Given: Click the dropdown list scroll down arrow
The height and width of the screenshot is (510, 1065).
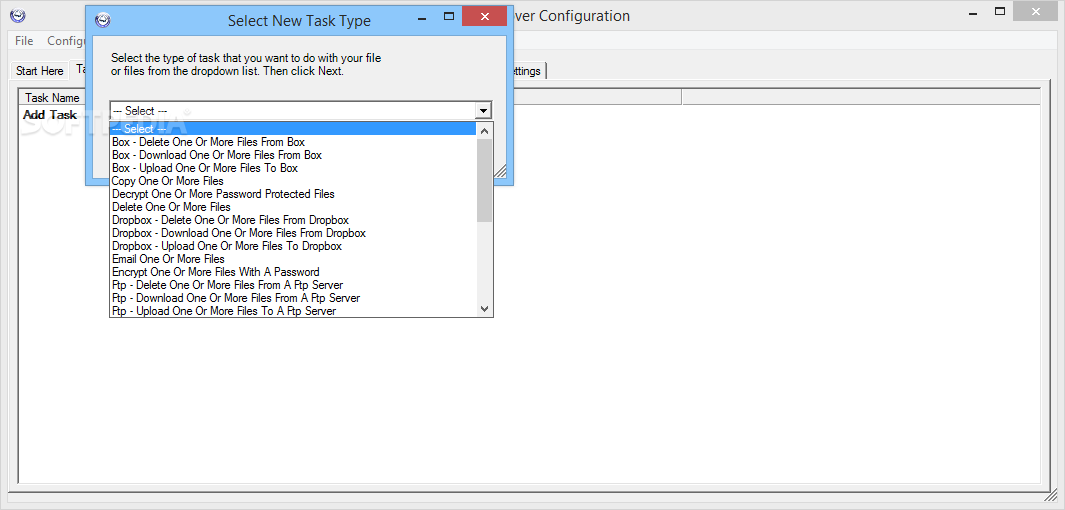Looking at the screenshot, I should pyautogui.click(x=484, y=308).
